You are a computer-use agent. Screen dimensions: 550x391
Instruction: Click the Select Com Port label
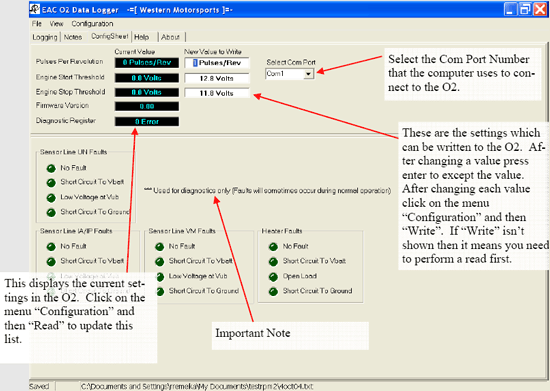(x=291, y=62)
